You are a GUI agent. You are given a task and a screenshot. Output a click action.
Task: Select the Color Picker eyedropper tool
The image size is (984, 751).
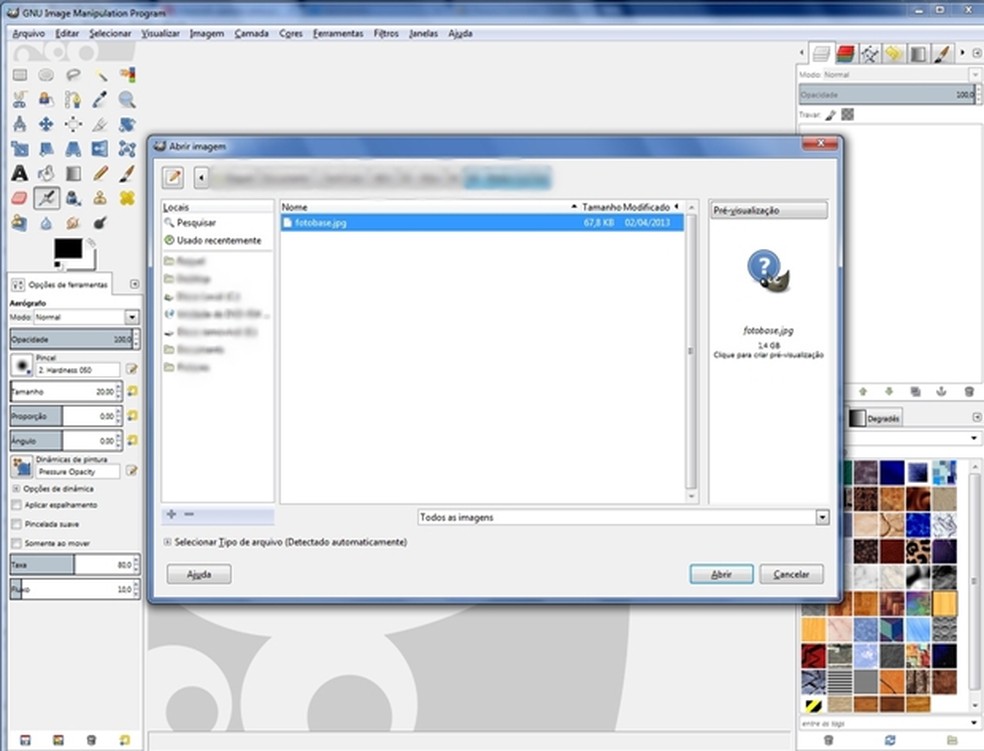(x=100, y=100)
